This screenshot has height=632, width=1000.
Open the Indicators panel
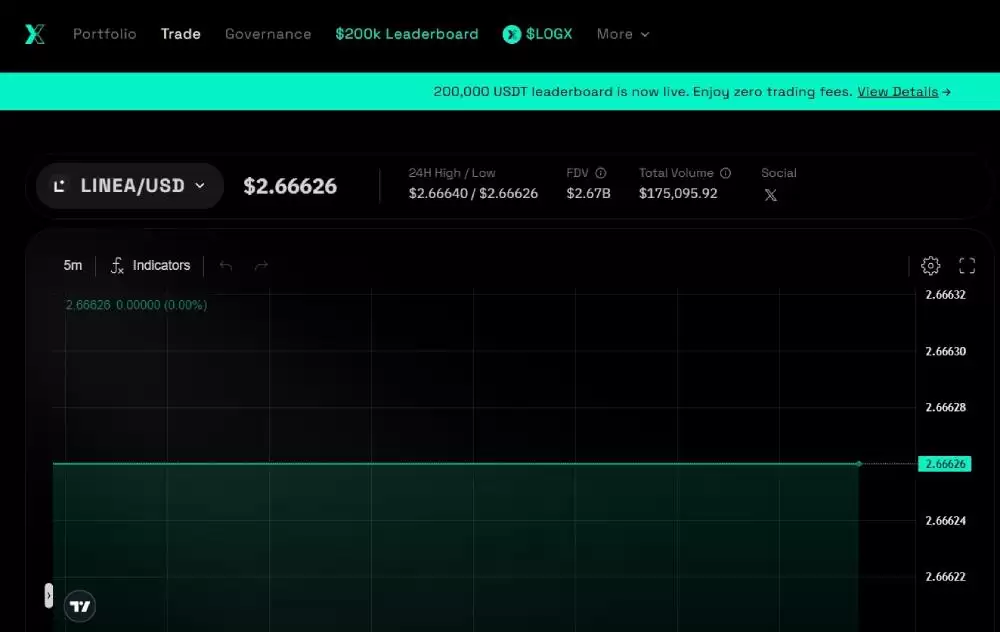[x=150, y=265]
